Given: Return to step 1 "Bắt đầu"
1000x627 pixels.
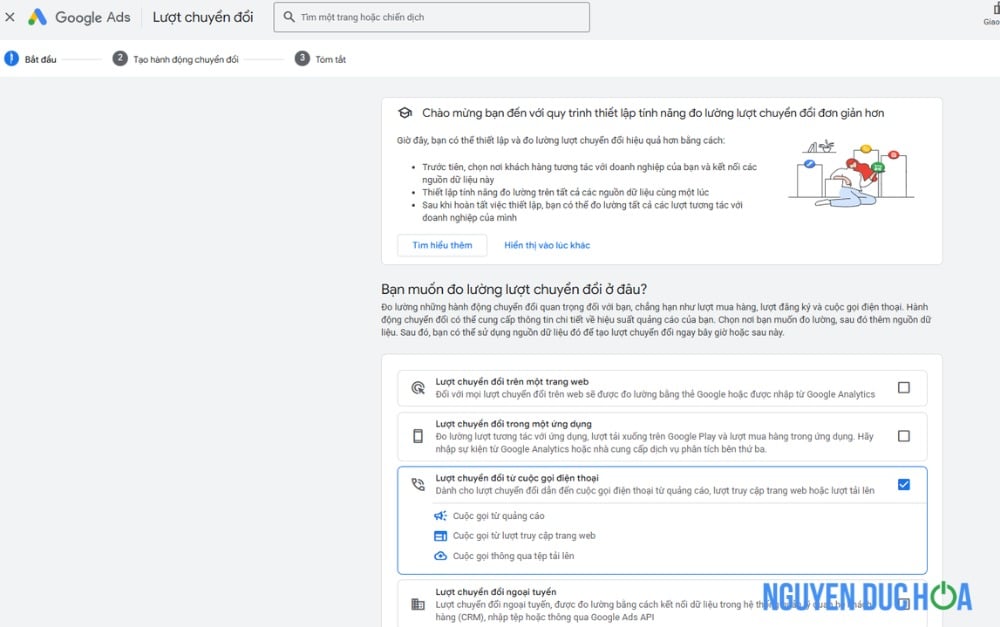Looking at the screenshot, I should click(33, 59).
